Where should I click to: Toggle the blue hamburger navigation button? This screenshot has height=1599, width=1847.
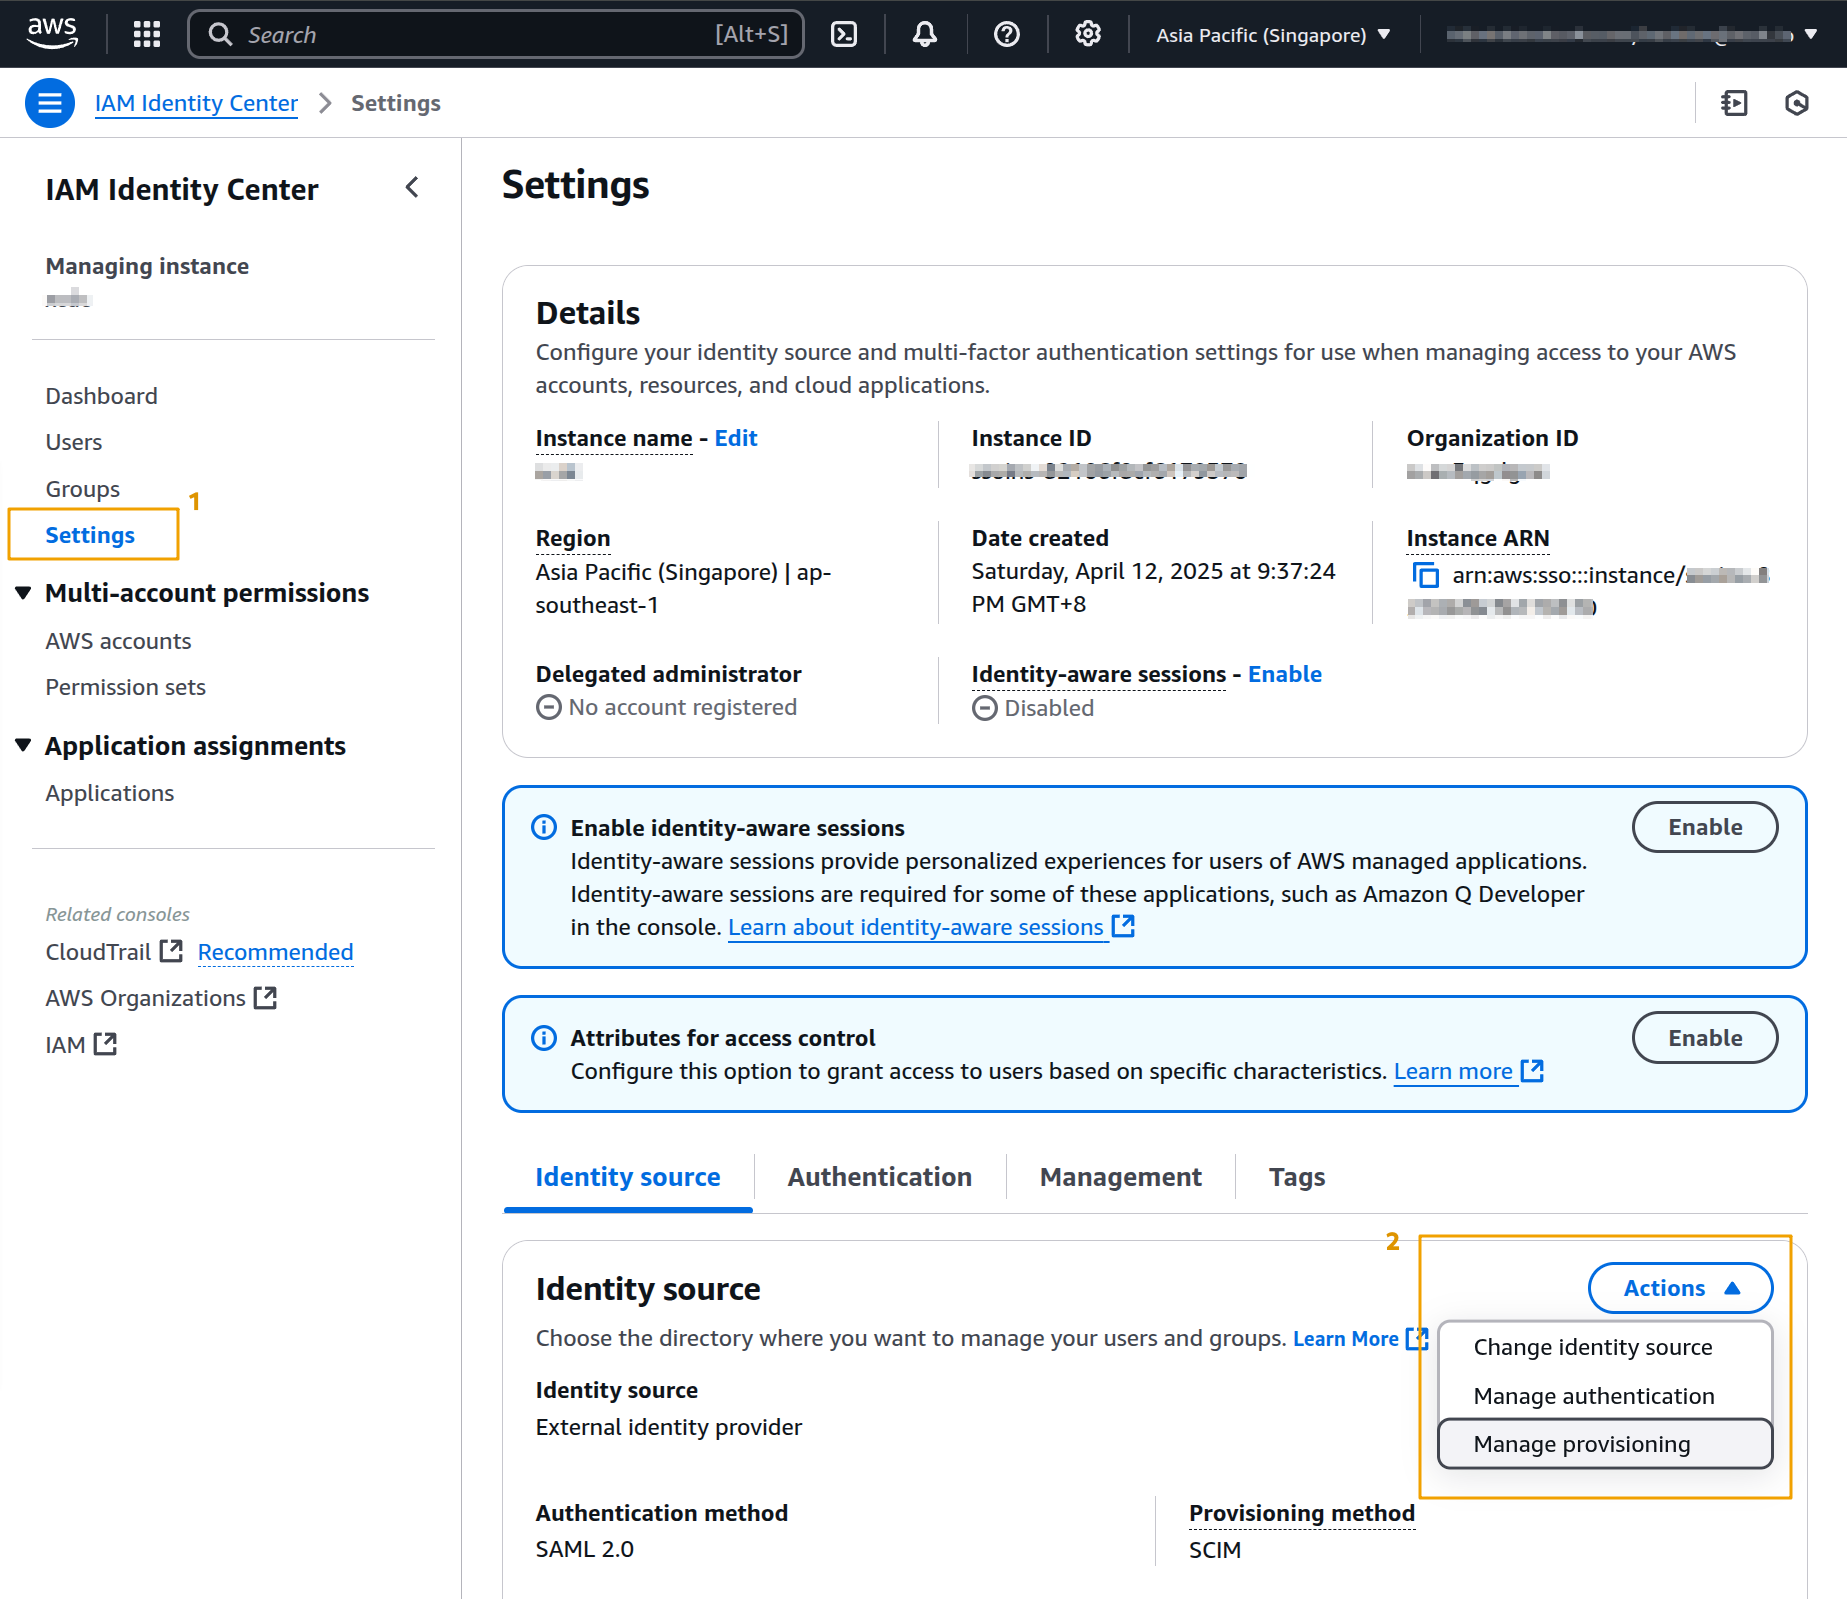tap(50, 103)
